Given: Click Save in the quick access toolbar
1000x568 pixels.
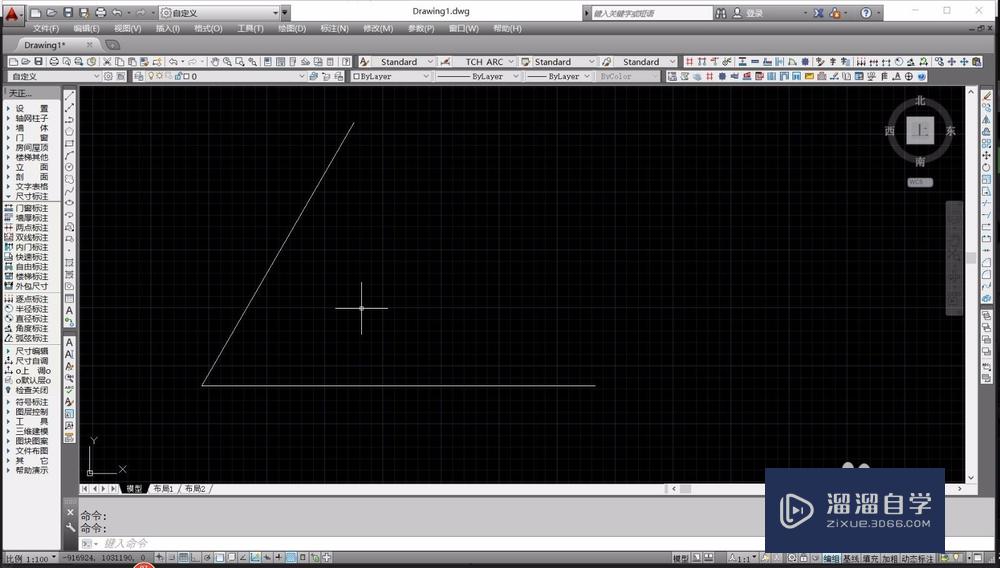Looking at the screenshot, I should (x=68, y=13).
